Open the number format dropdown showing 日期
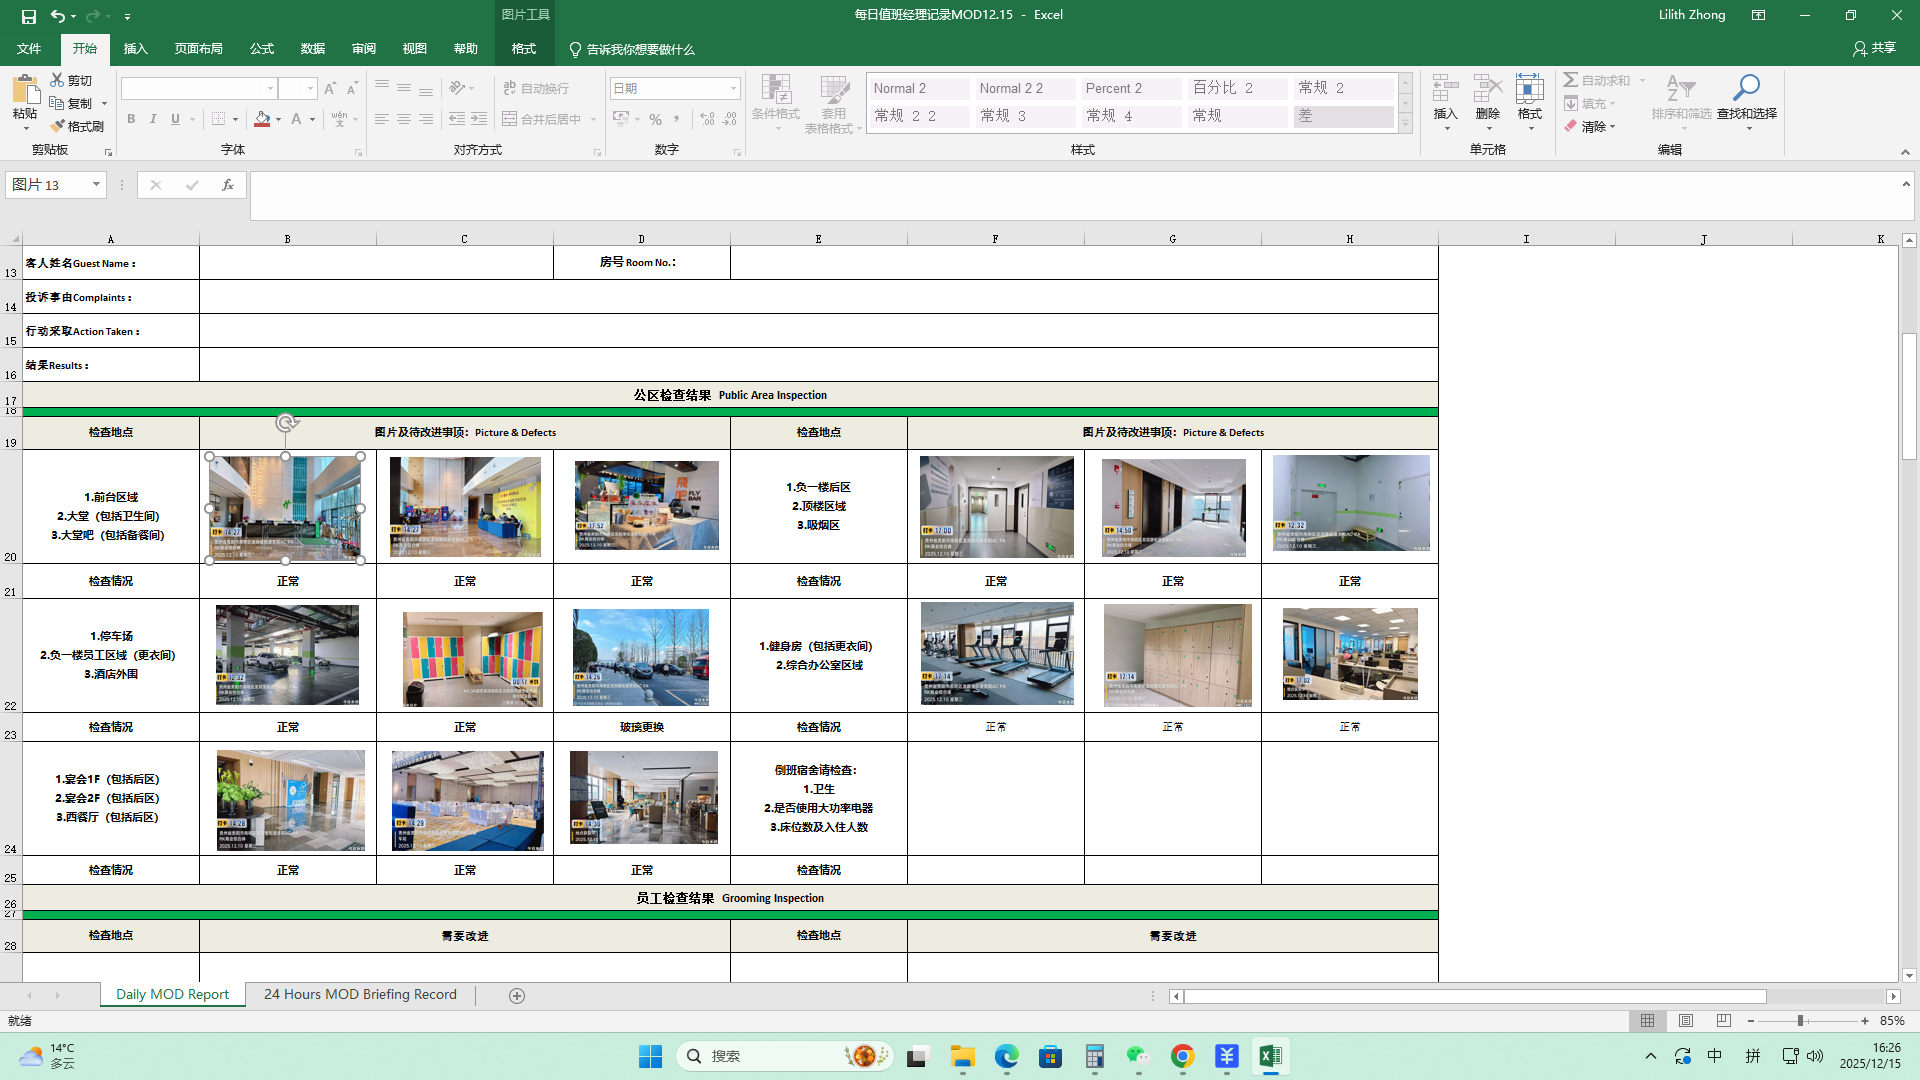 point(733,88)
